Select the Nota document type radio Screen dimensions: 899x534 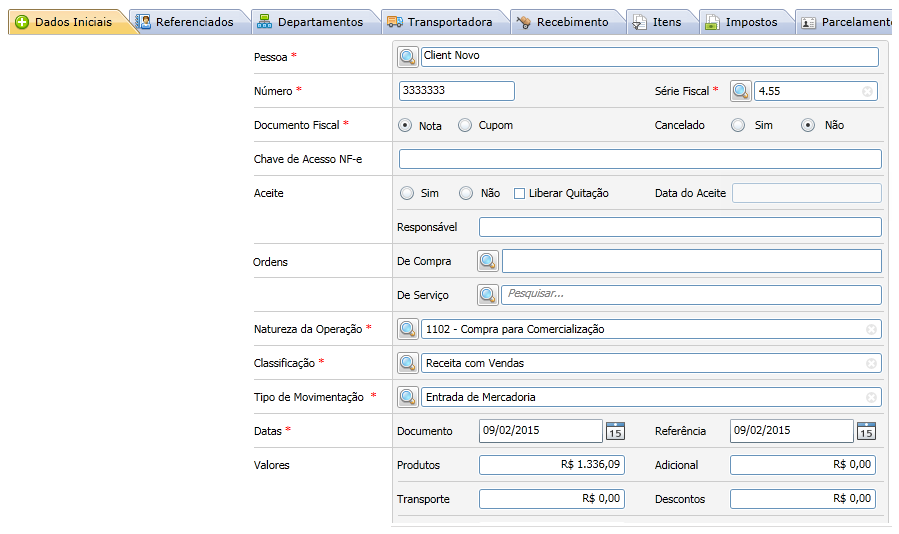(405, 125)
